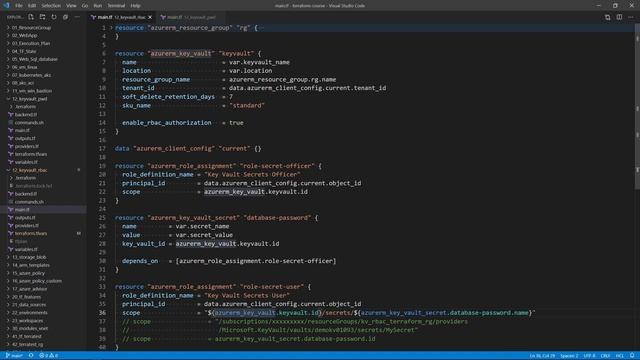Viewport: 640px width, 360px height.
Task: Open outputs.tf in 12_keyvault_pwd folder
Action: tap(25, 138)
